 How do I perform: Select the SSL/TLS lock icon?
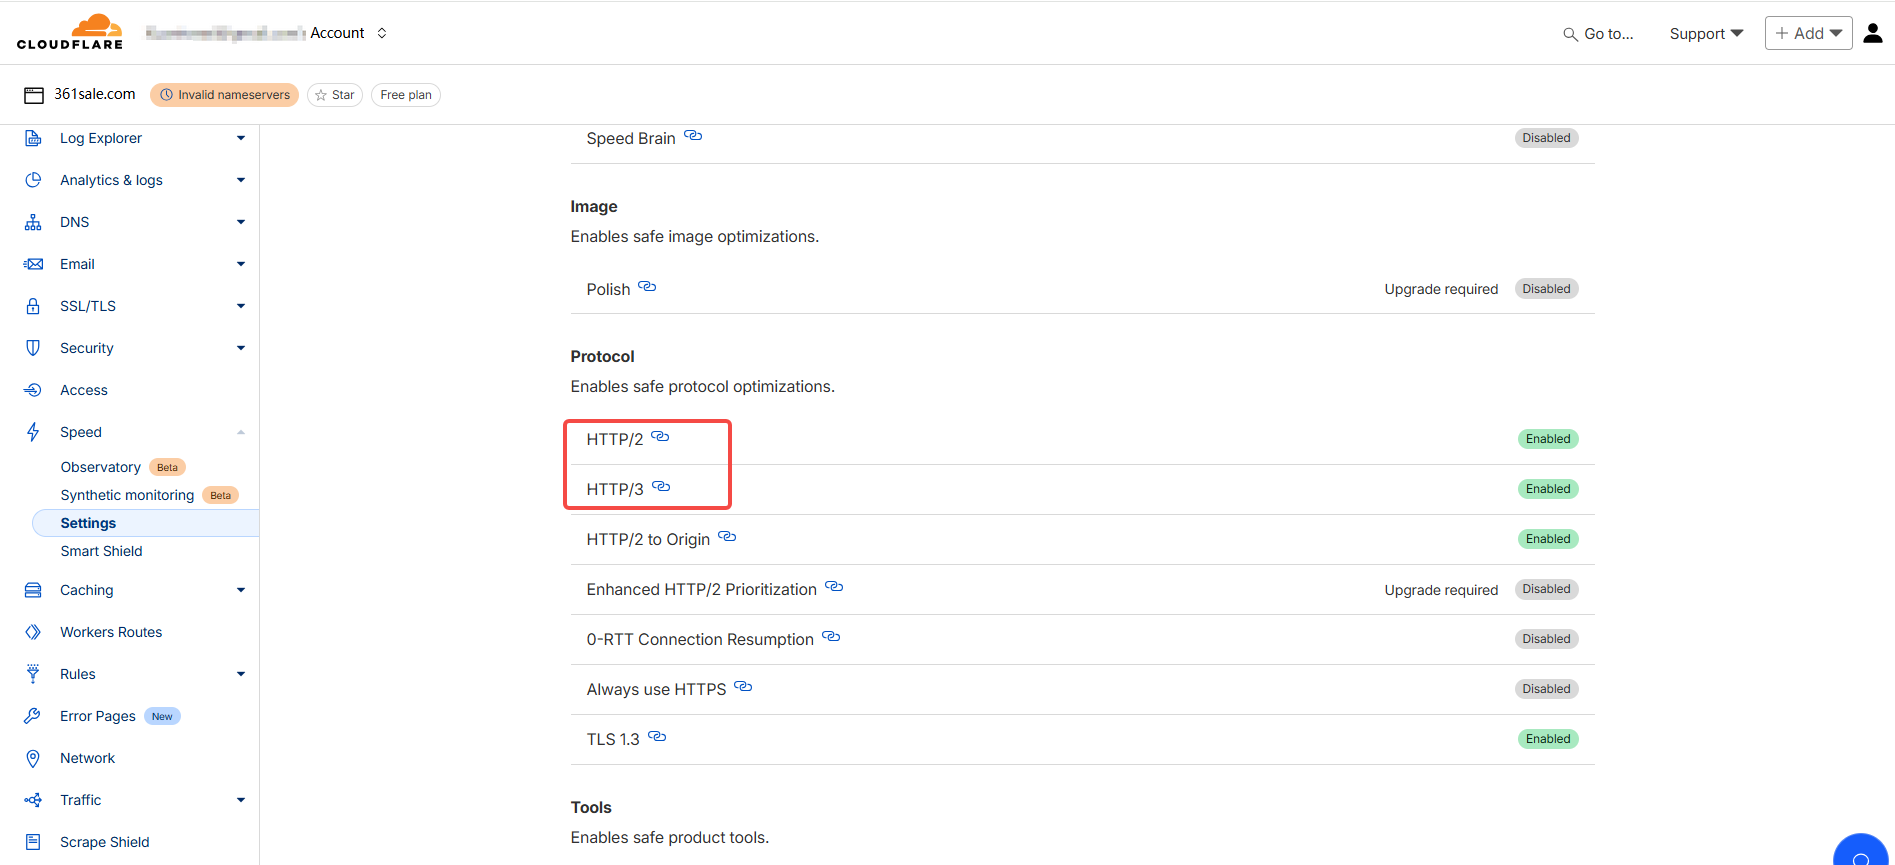33,306
